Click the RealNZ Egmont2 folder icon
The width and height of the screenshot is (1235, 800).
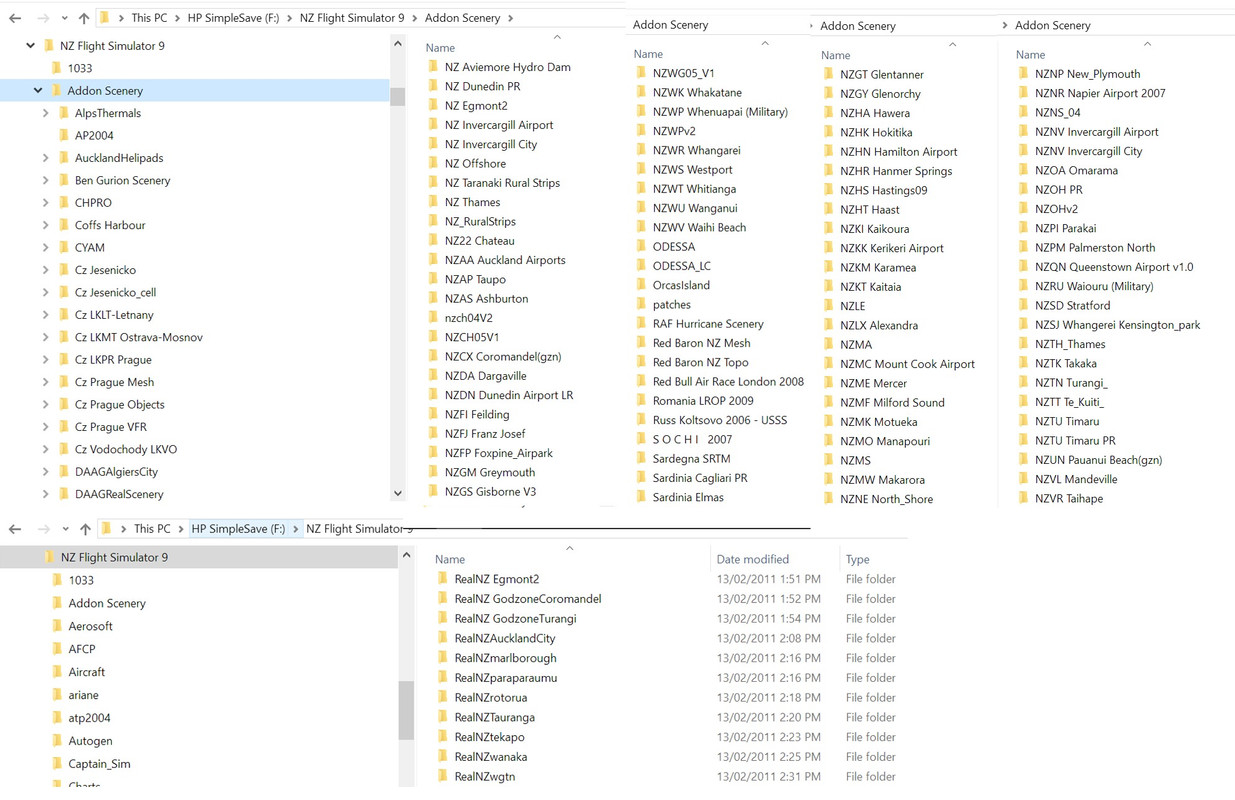(x=443, y=579)
